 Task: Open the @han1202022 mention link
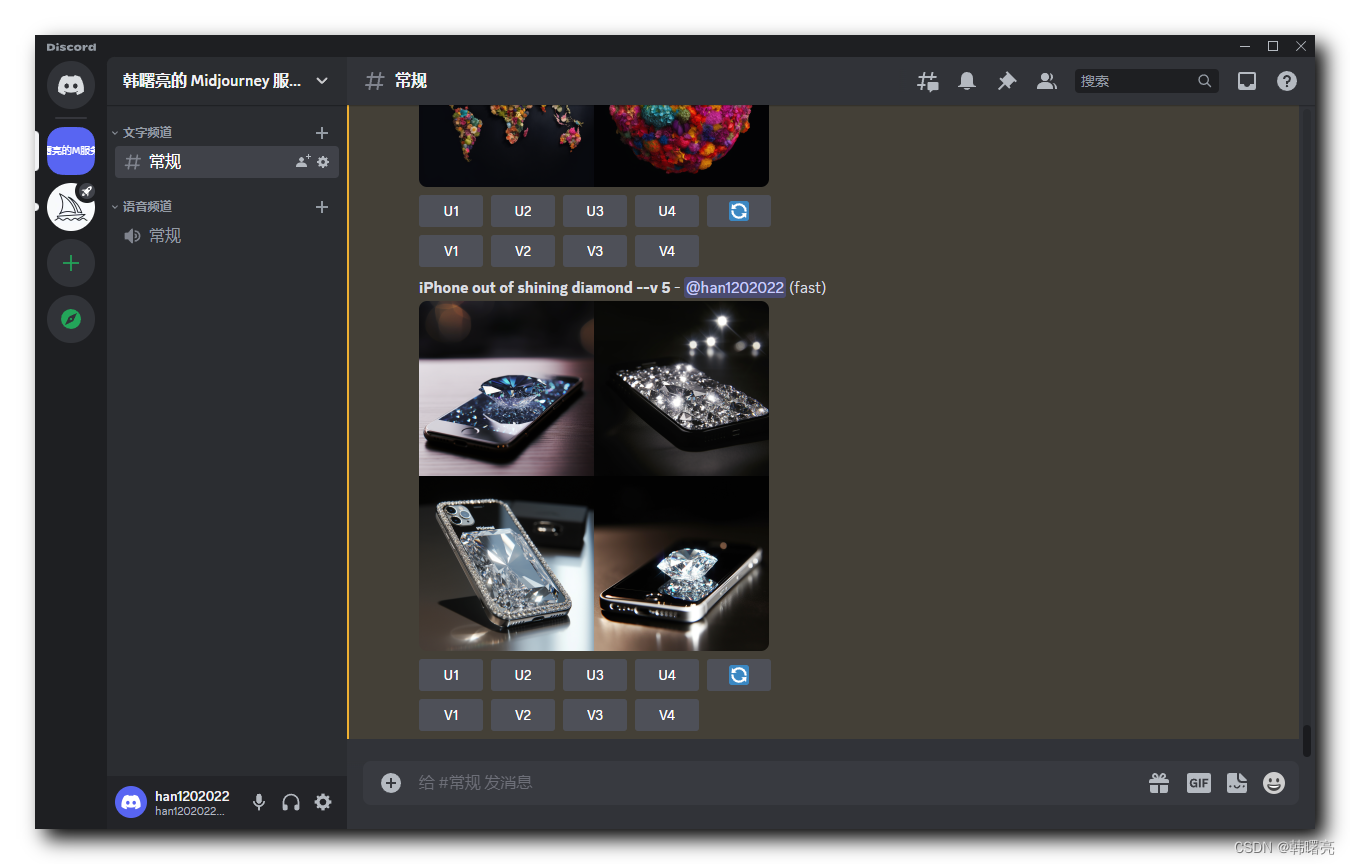735,288
